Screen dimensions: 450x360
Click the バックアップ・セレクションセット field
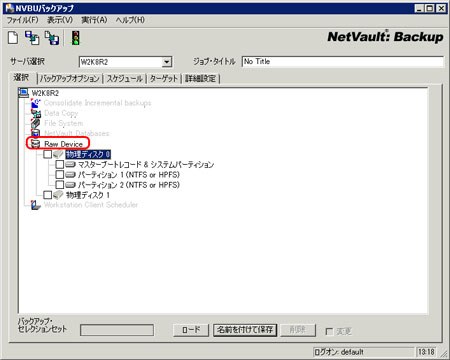pyautogui.click(x=117, y=330)
